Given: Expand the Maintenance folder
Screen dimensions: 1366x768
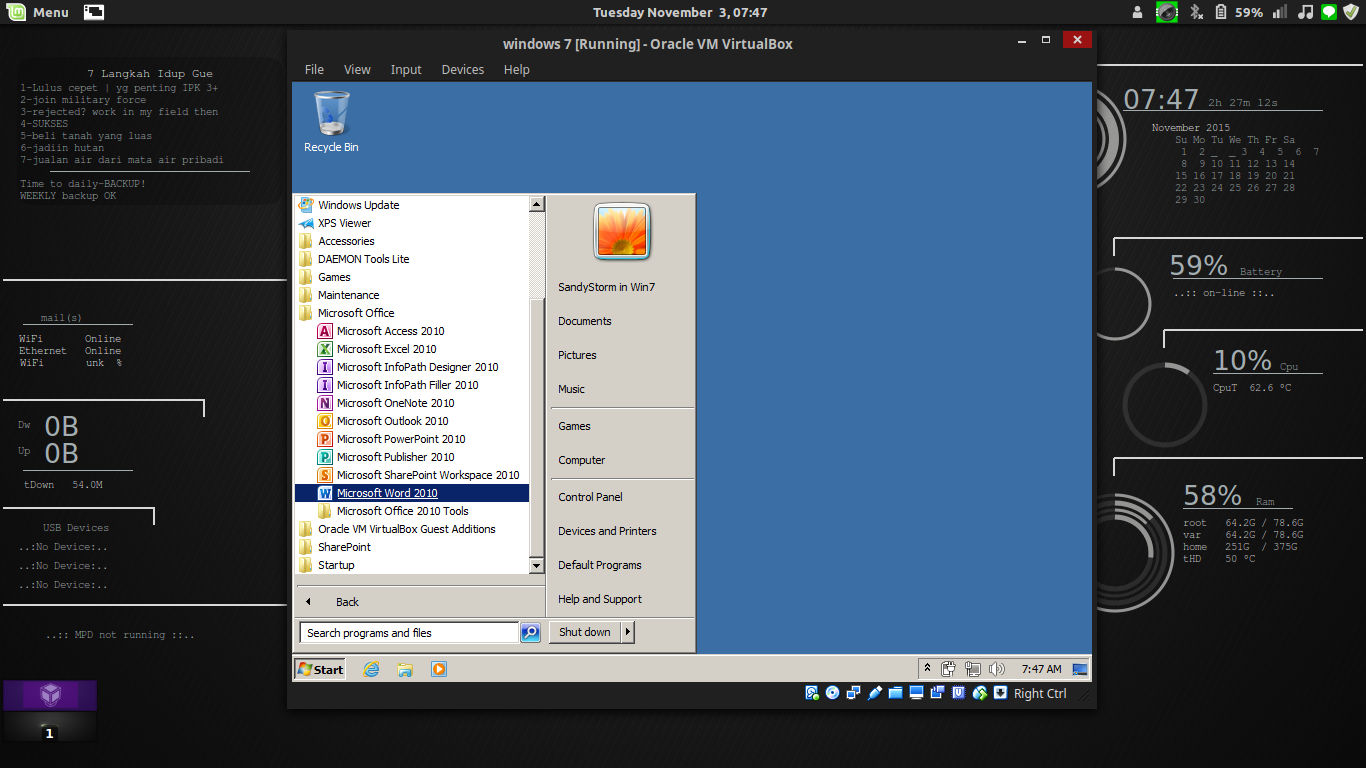Looking at the screenshot, I should (x=339, y=295).
